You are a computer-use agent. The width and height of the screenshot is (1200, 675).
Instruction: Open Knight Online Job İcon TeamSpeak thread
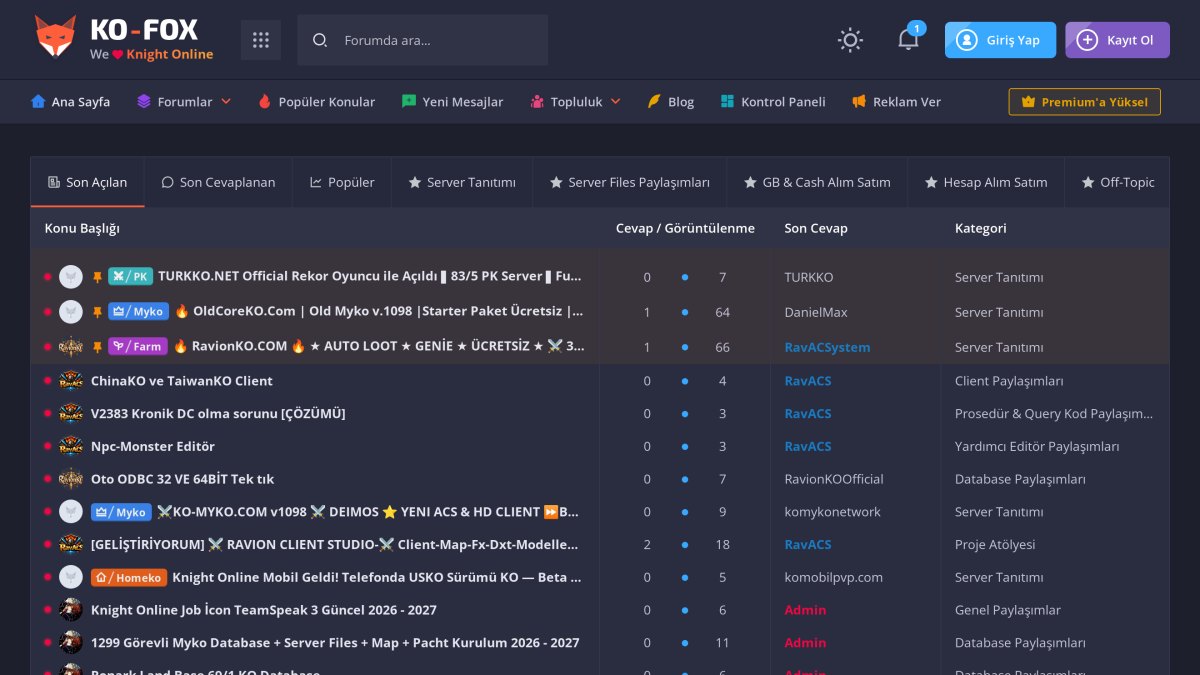[x=264, y=610]
